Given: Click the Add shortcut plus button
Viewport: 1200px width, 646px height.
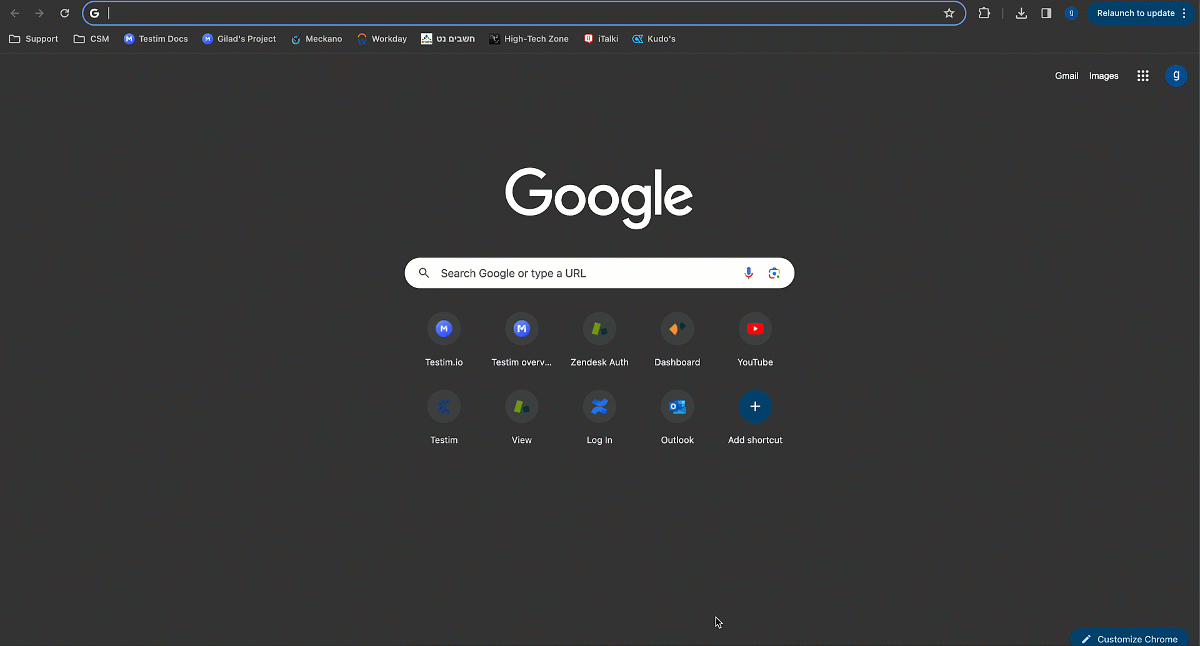Looking at the screenshot, I should tap(755, 407).
